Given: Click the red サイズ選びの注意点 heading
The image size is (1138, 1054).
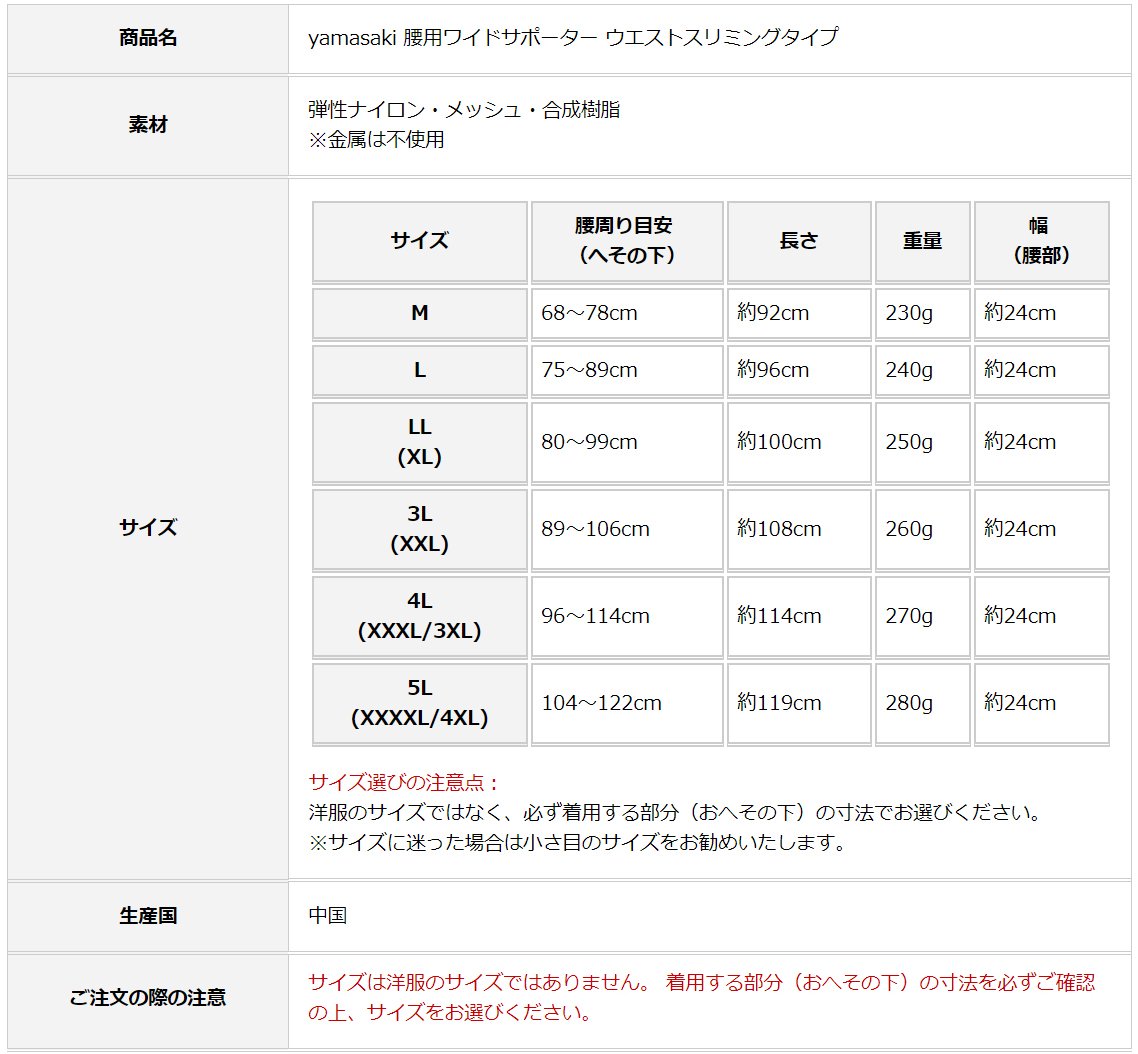Looking at the screenshot, I should (404, 782).
